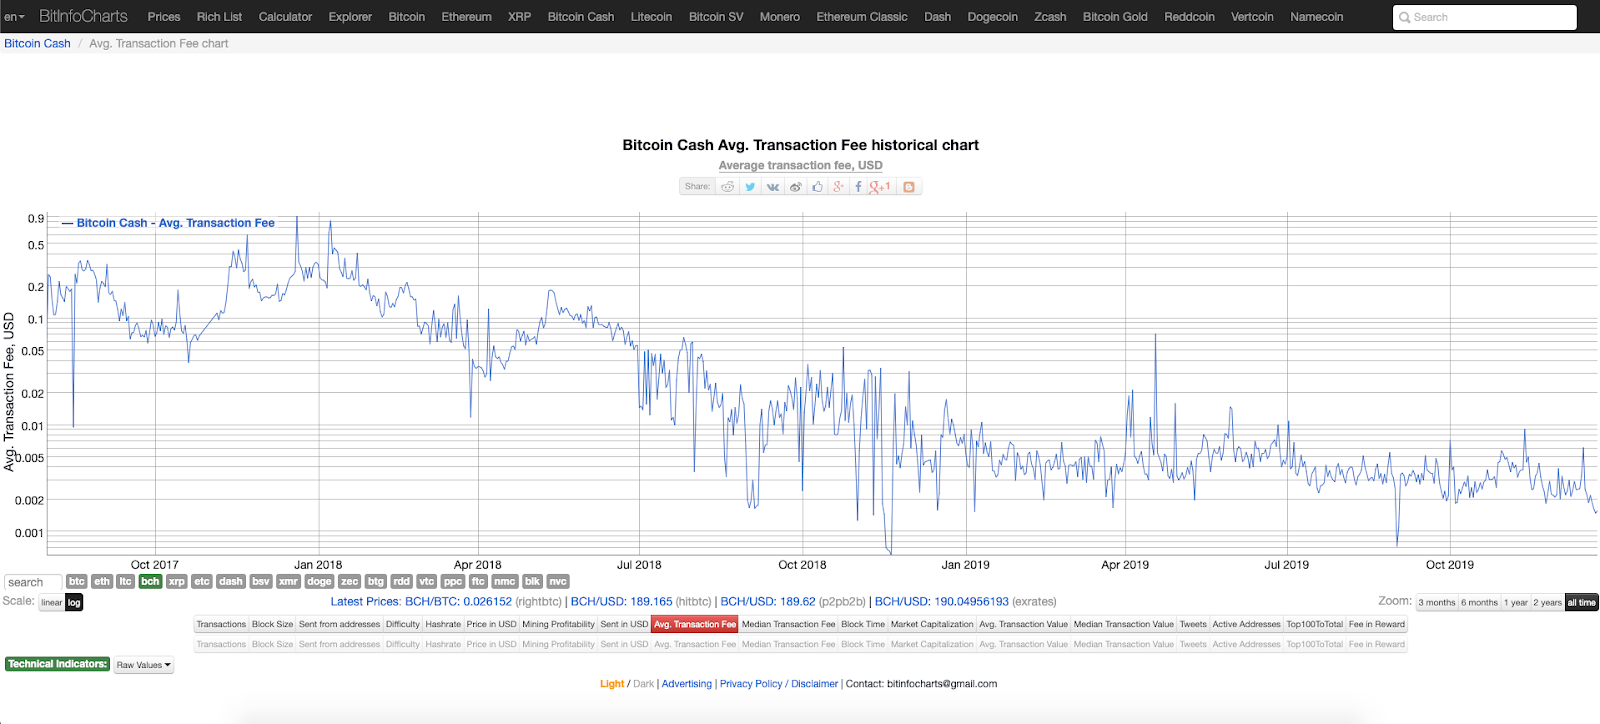Open Advertising link in footer
Screen dimensions: 1600x724
point(687,684)
